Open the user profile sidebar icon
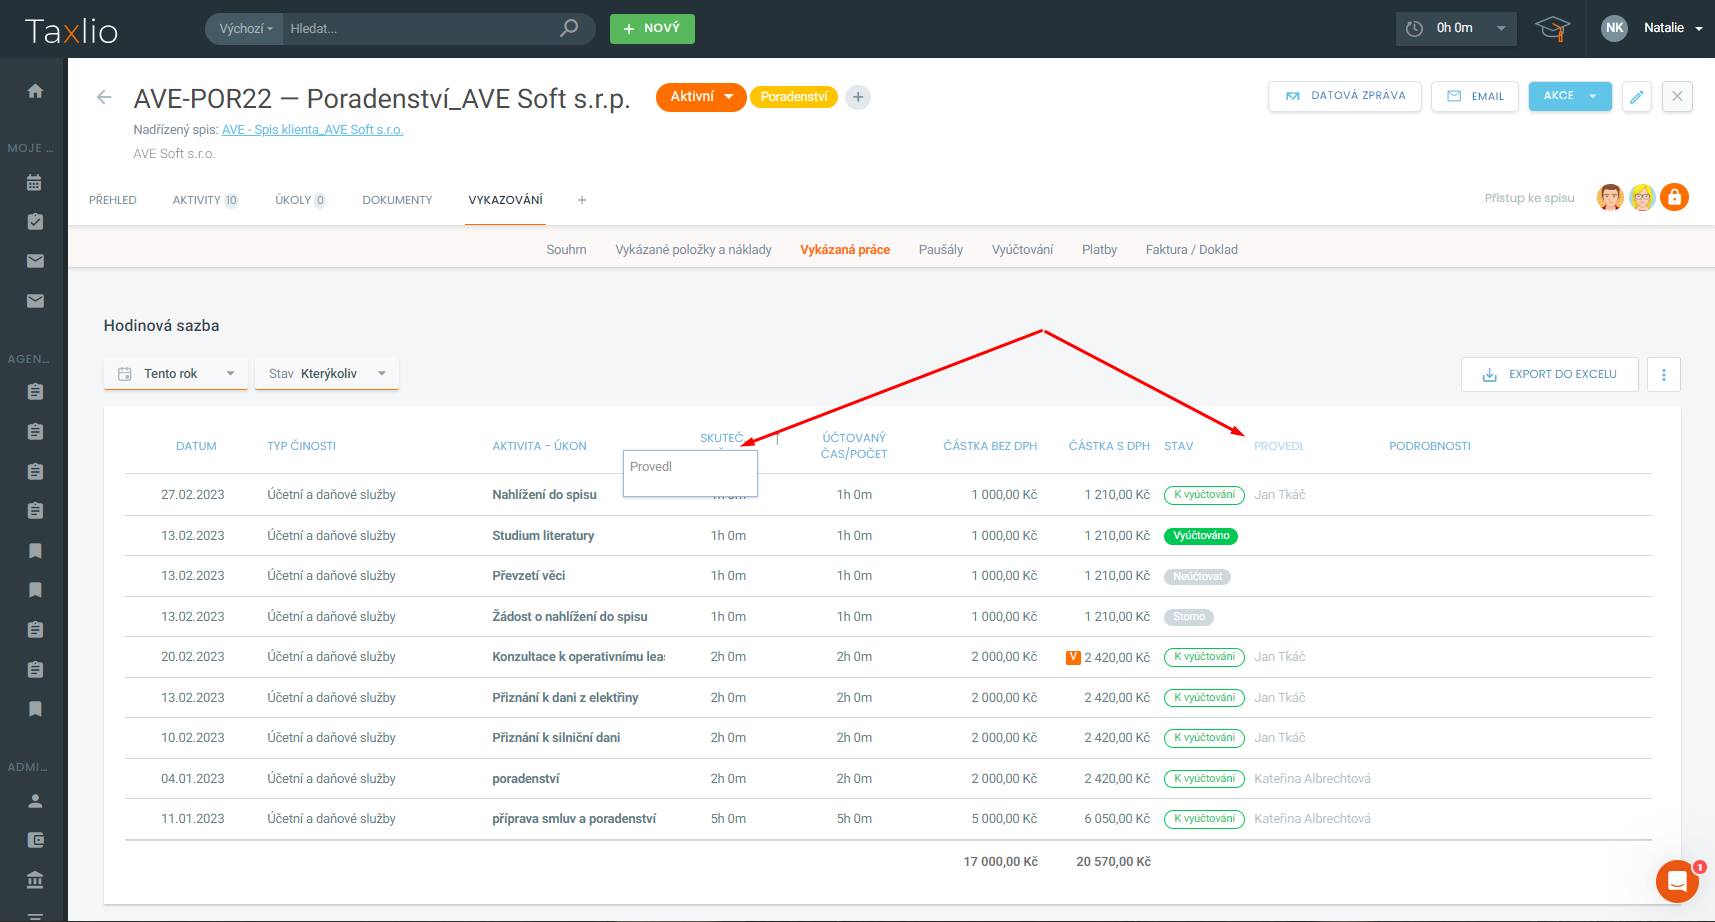The height and width of the screenshot is (922, 1715). coord(35,801)
